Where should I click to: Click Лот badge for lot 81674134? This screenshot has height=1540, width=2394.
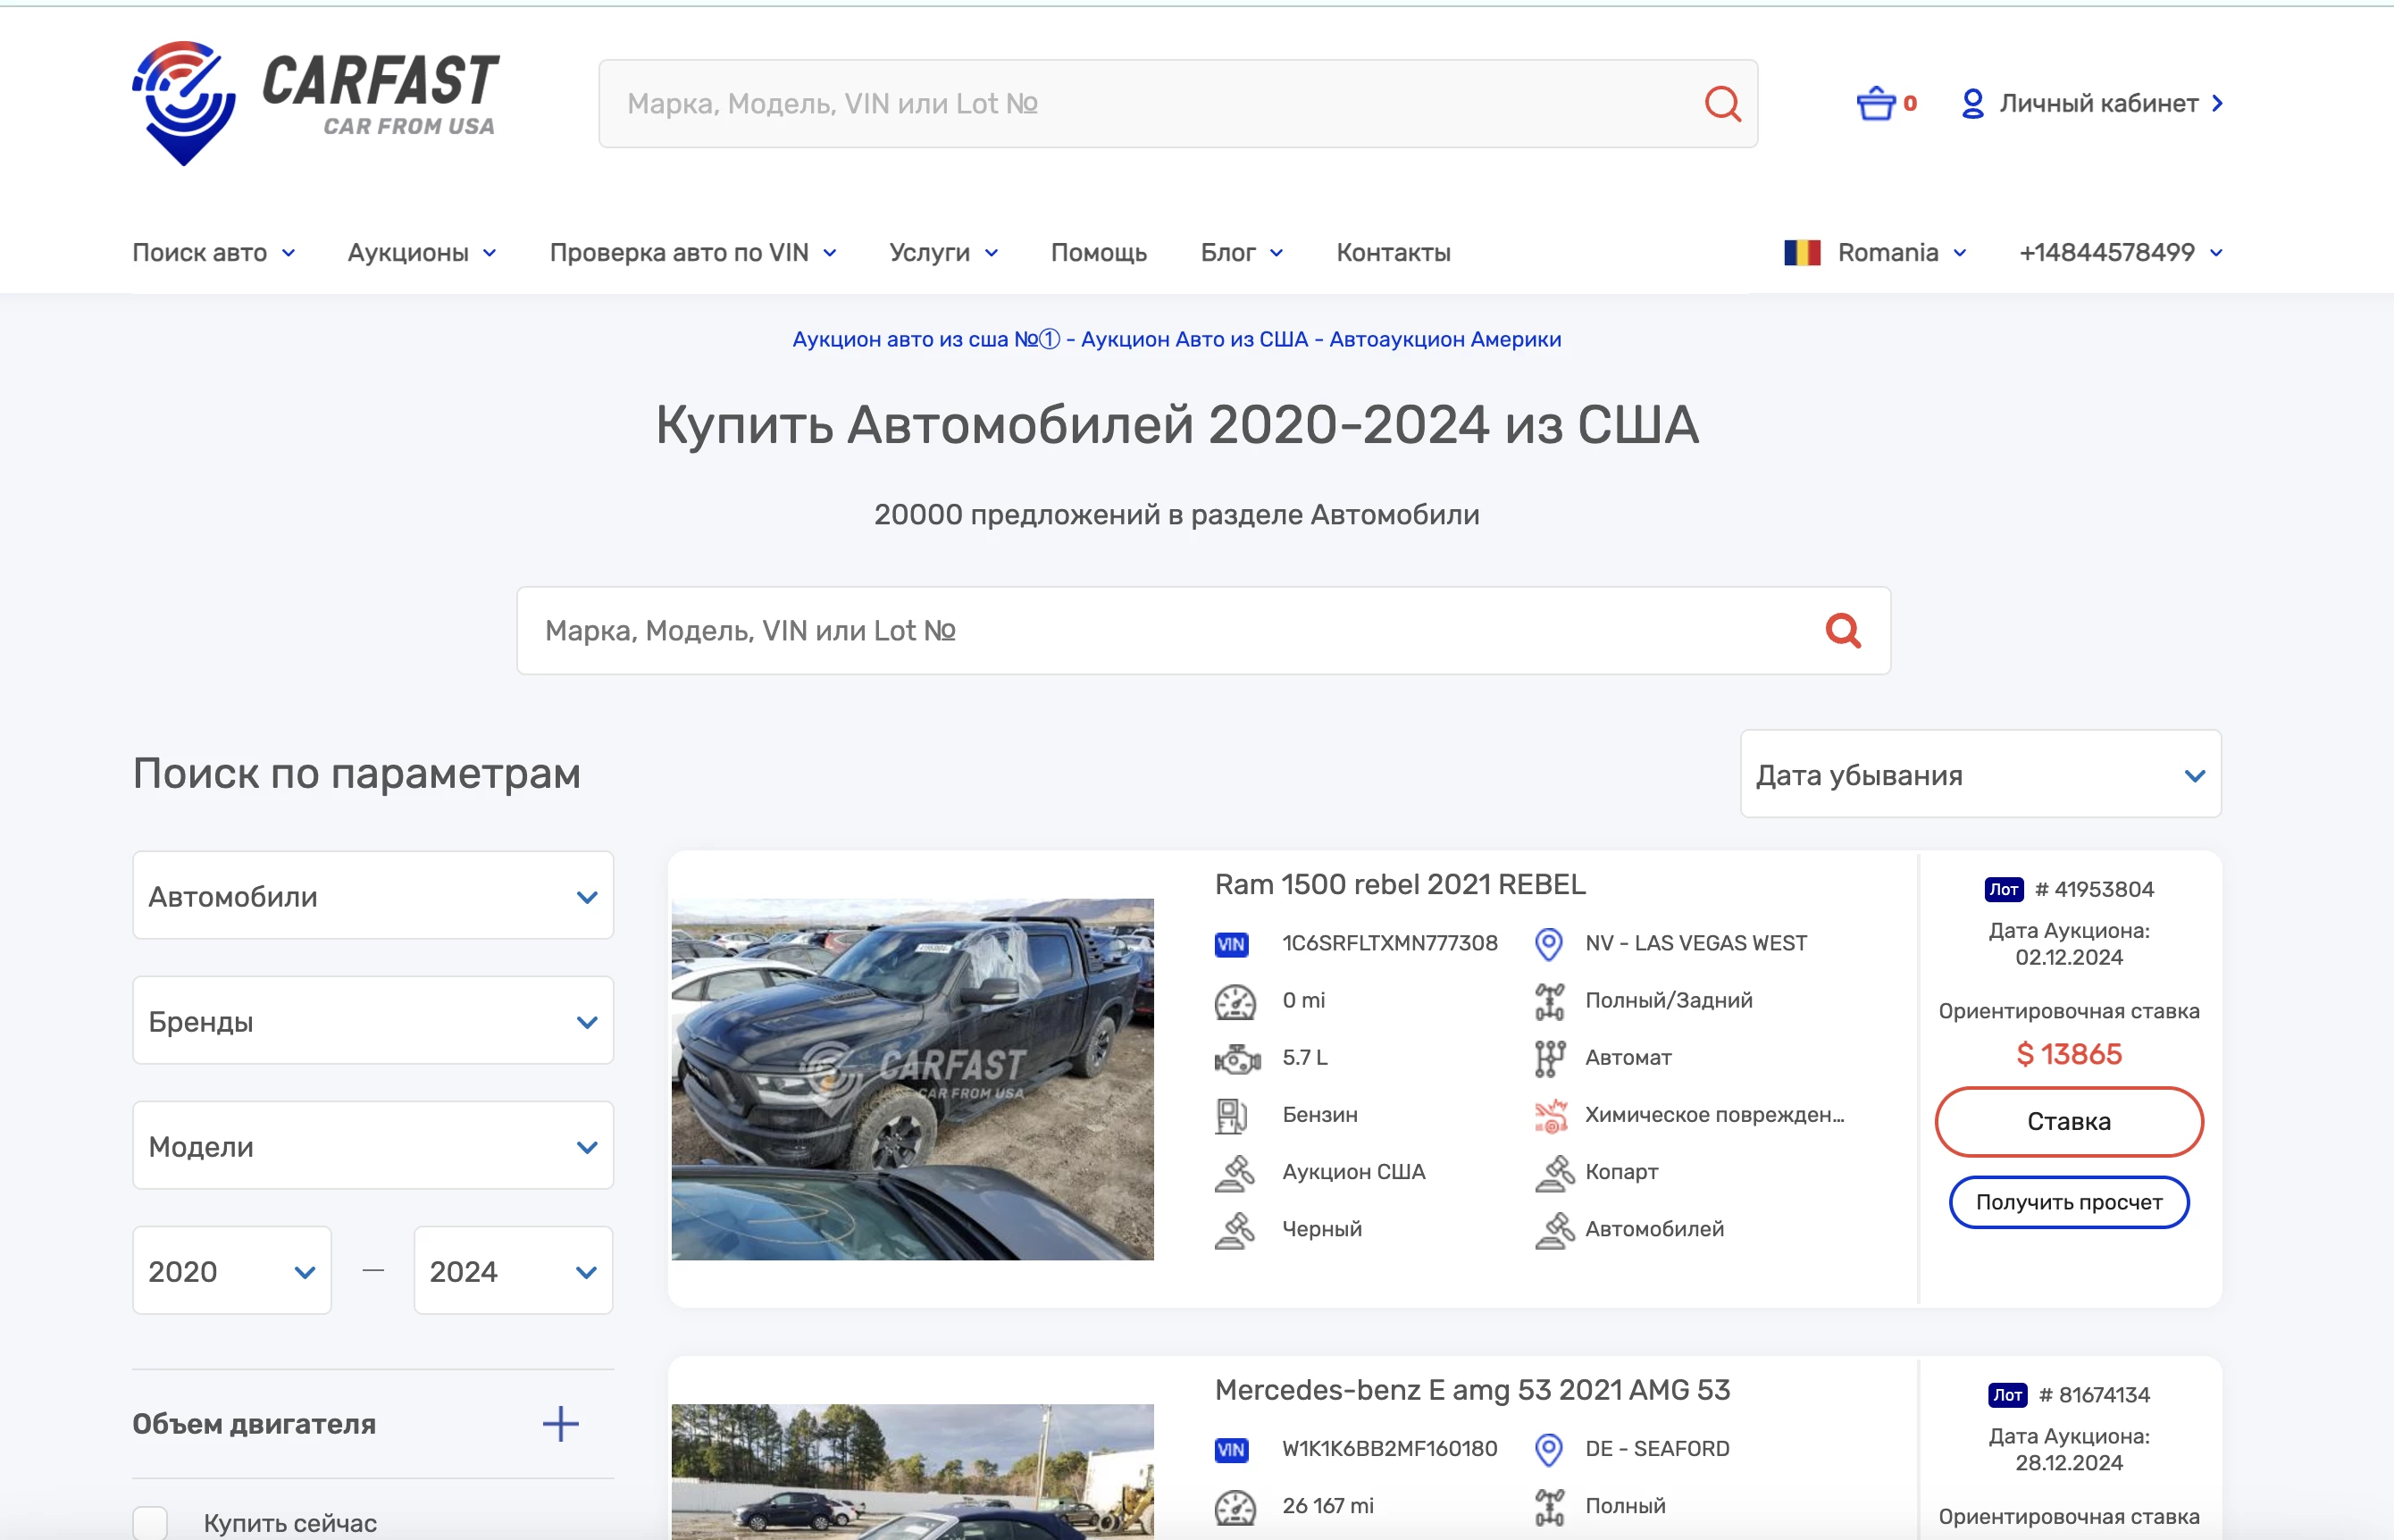[x=2007, y=1395]
